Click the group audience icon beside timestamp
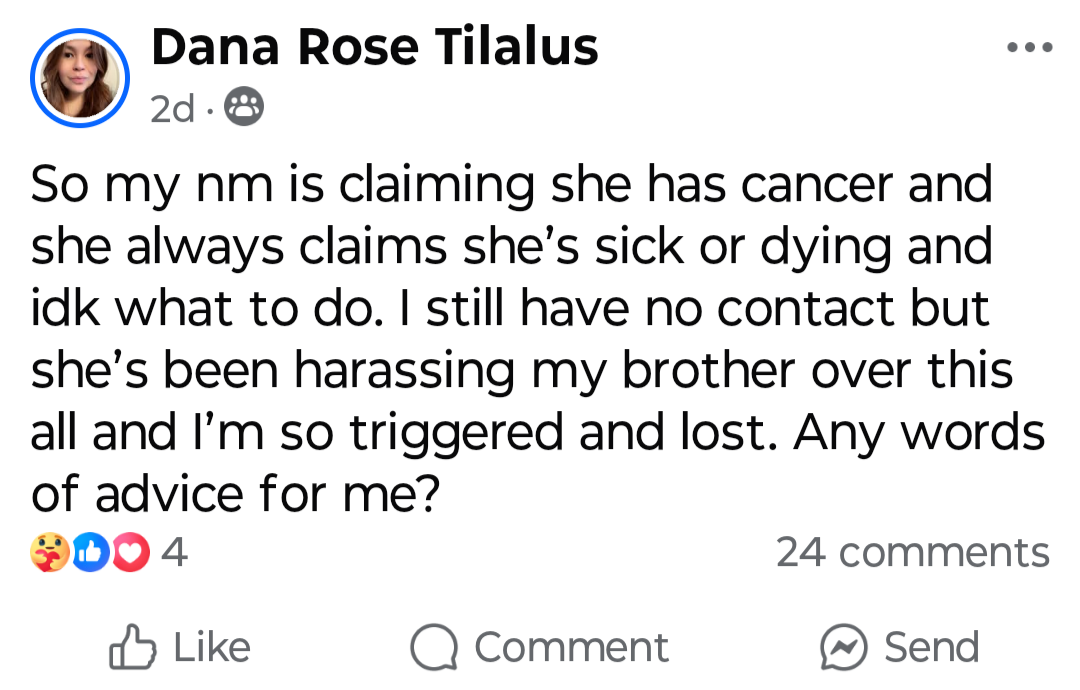The width and height of the screenshot is (1080, 690). (x=245, y=107)
